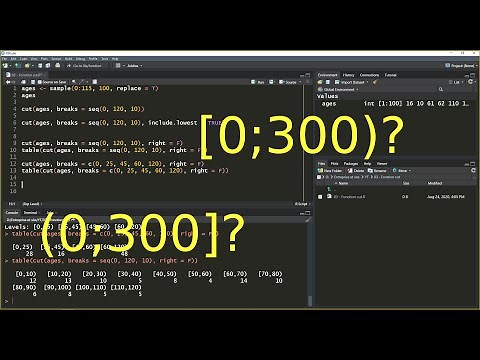Click the refresh icon in Files pane
Viewport: 480px width, 360px height.
pyautogui.click(x=473, y=170)
